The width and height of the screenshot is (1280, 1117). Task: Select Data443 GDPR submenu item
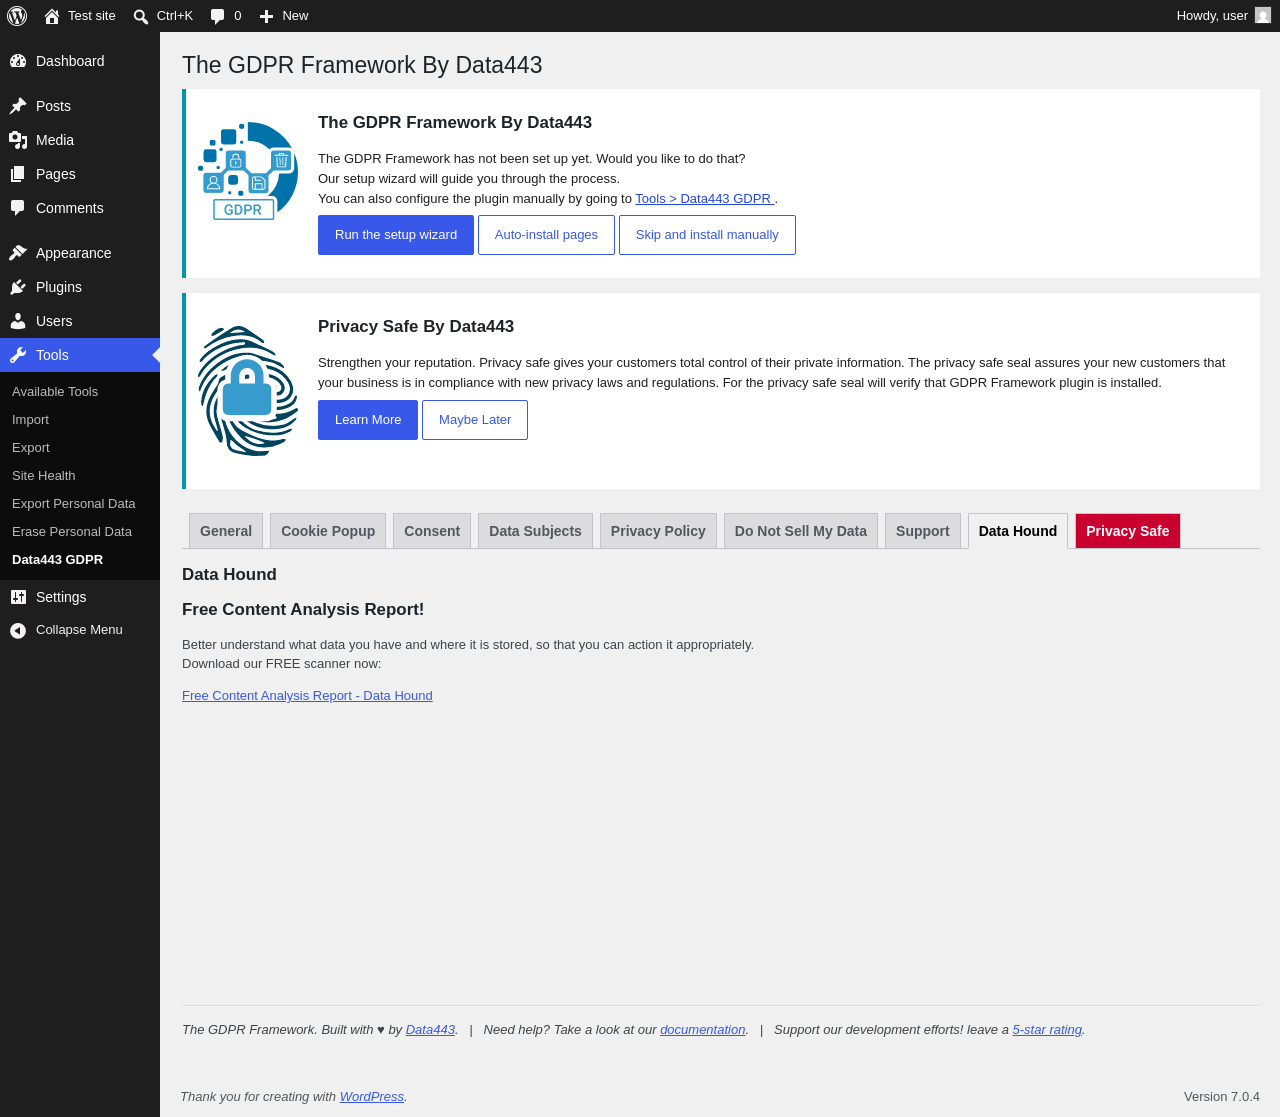coord(80,560)
